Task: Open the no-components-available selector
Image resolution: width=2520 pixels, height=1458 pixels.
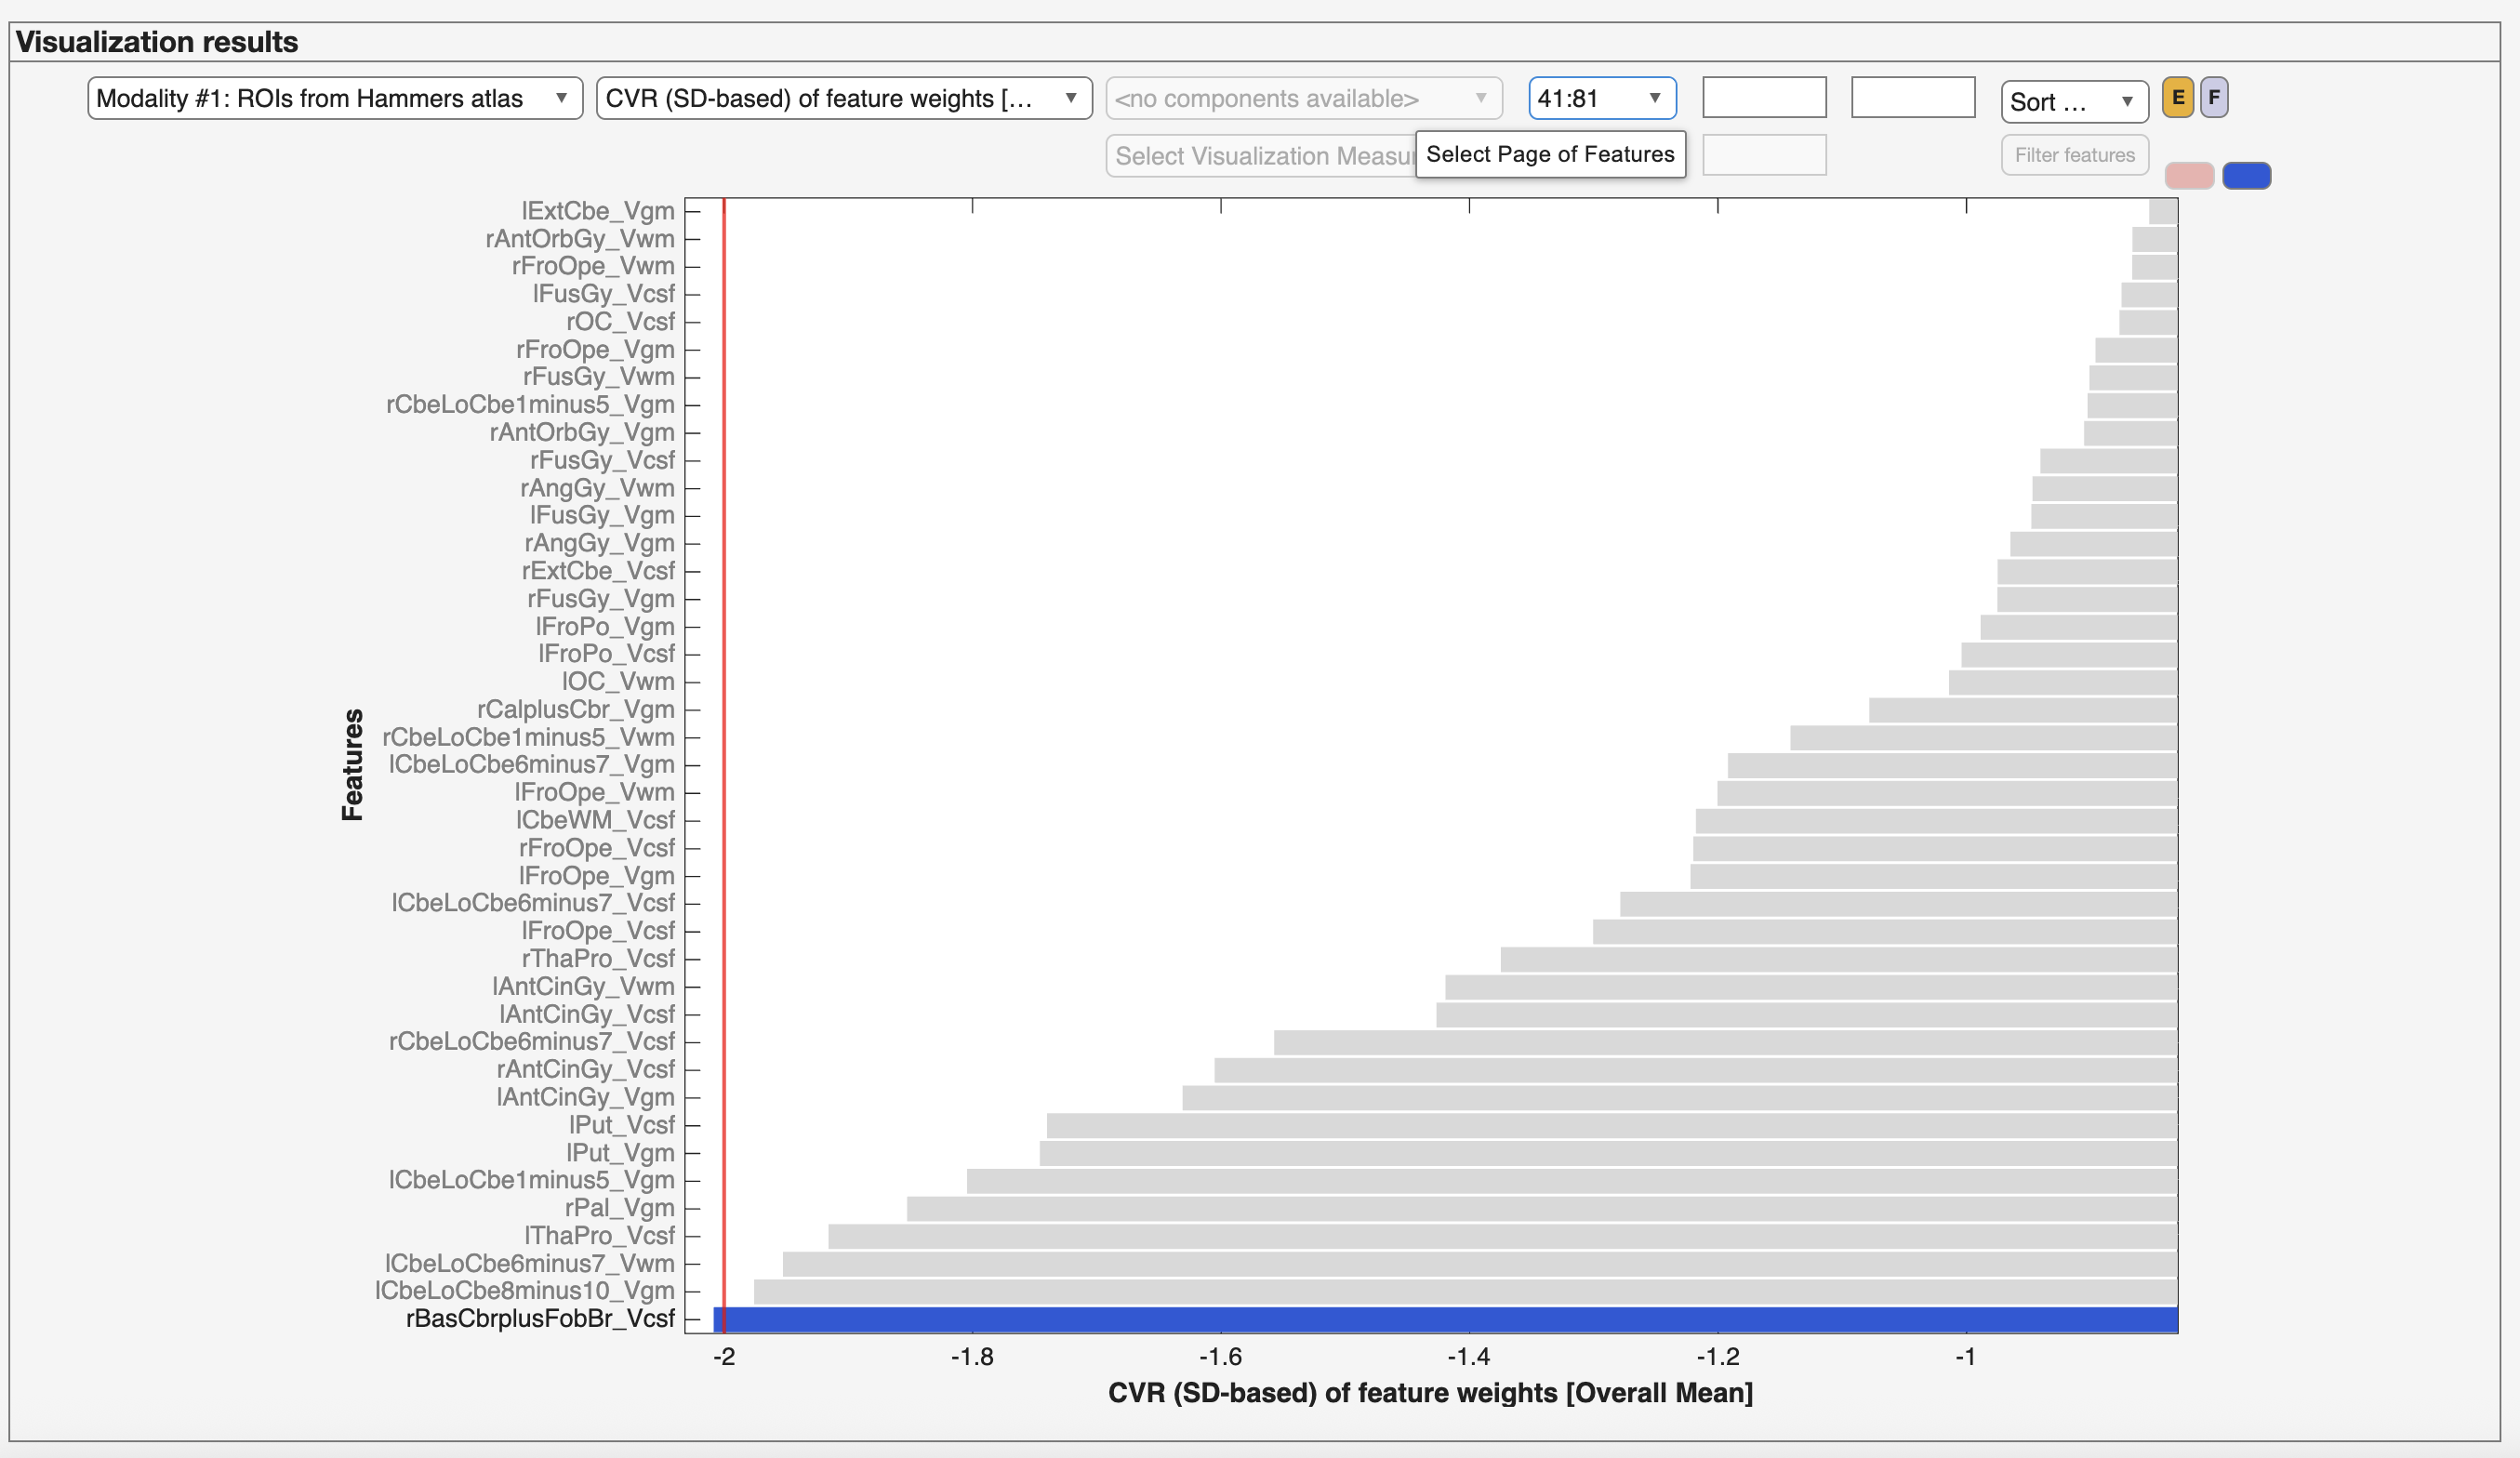Action: pos(1303,98)
